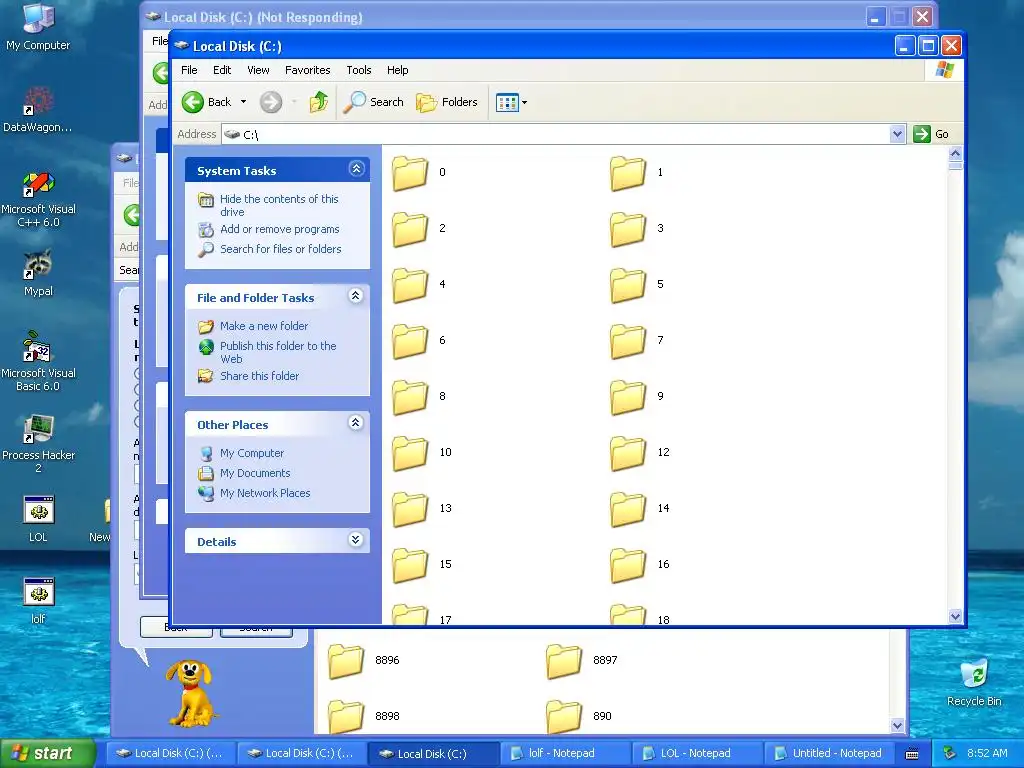Select folder icon named 12
Image resolution: width=1024 pixels, height=768 pixels.
point(628,454)
